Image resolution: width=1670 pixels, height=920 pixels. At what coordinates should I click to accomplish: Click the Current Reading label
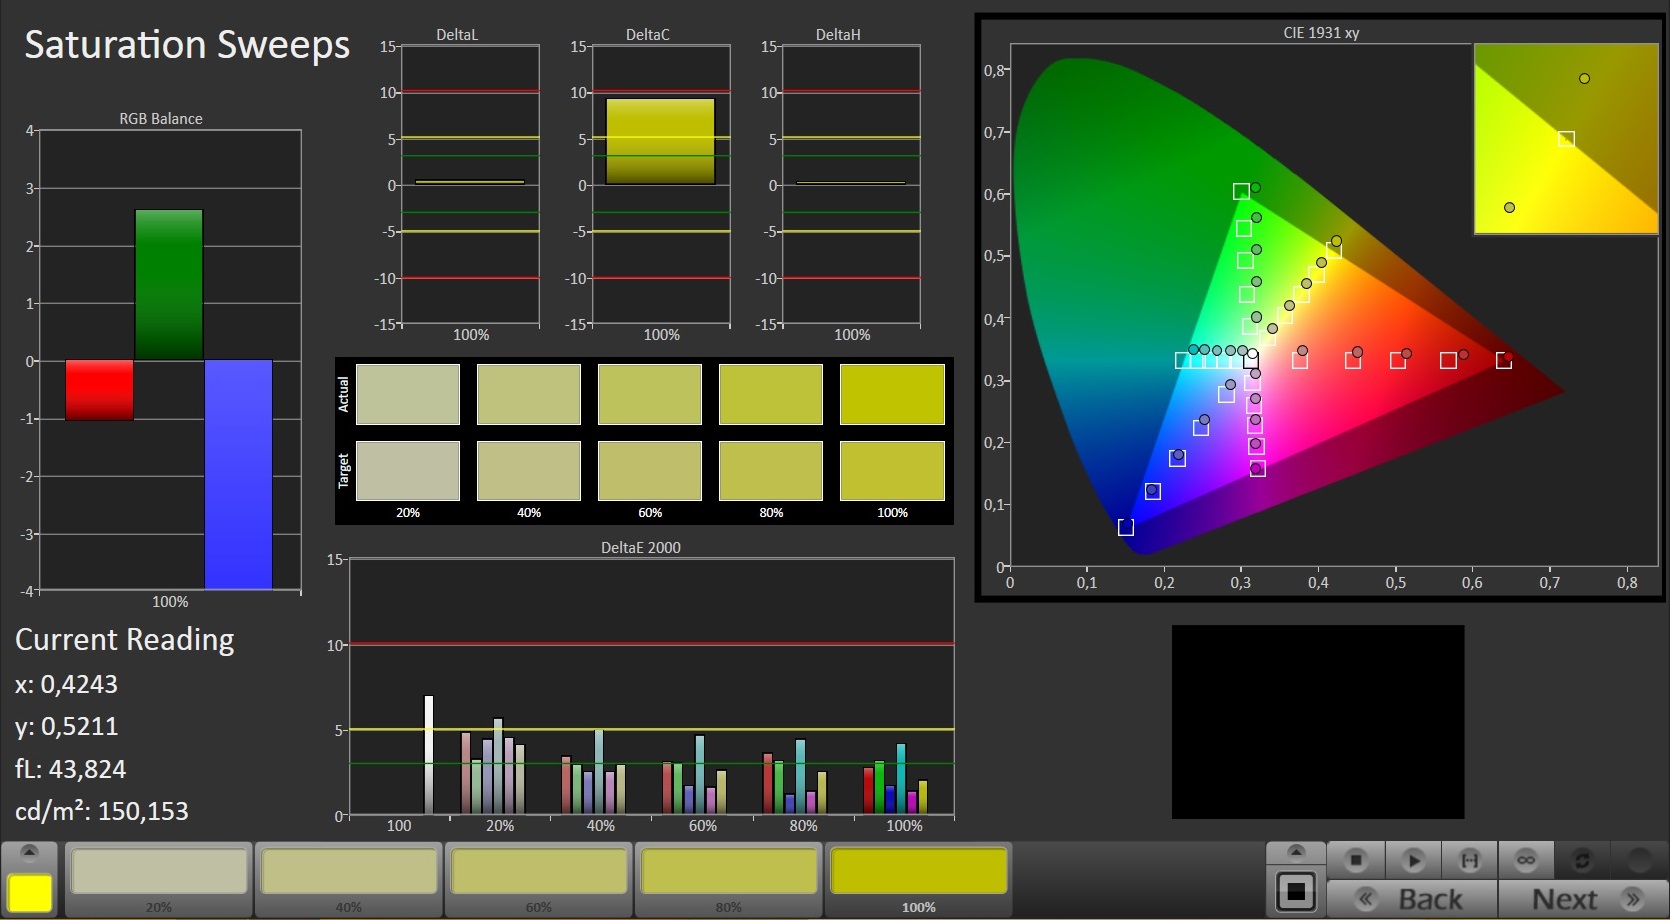(x=124, y=640)
